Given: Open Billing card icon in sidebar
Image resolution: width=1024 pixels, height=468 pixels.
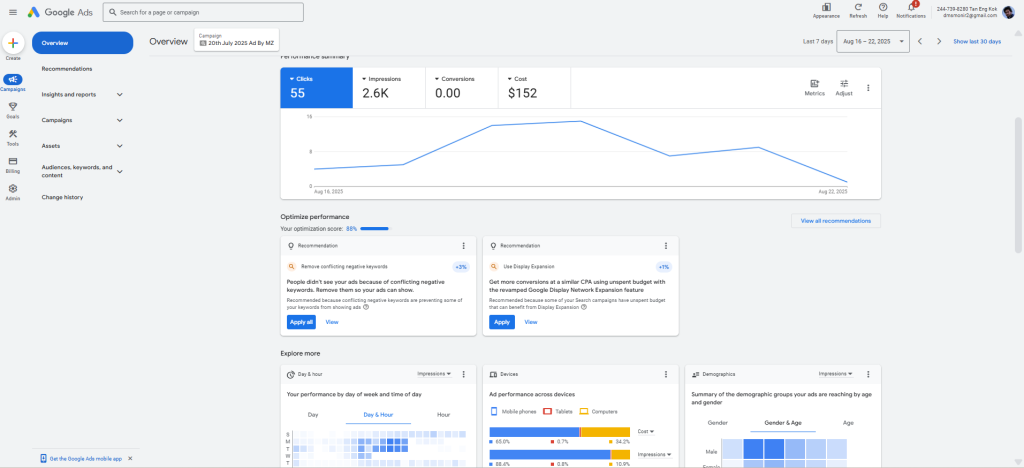Looking at the screenshot, I should pyautogui.click(x=13, y=161).
